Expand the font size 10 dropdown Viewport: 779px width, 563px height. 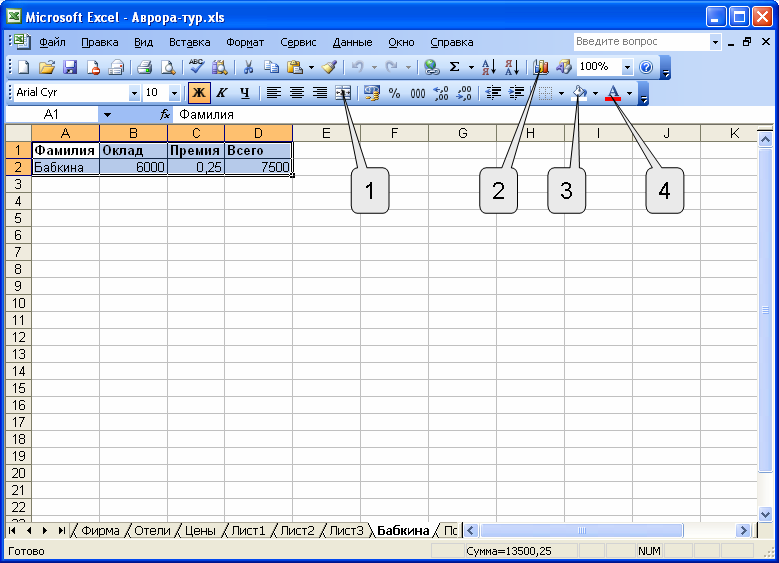174,93
